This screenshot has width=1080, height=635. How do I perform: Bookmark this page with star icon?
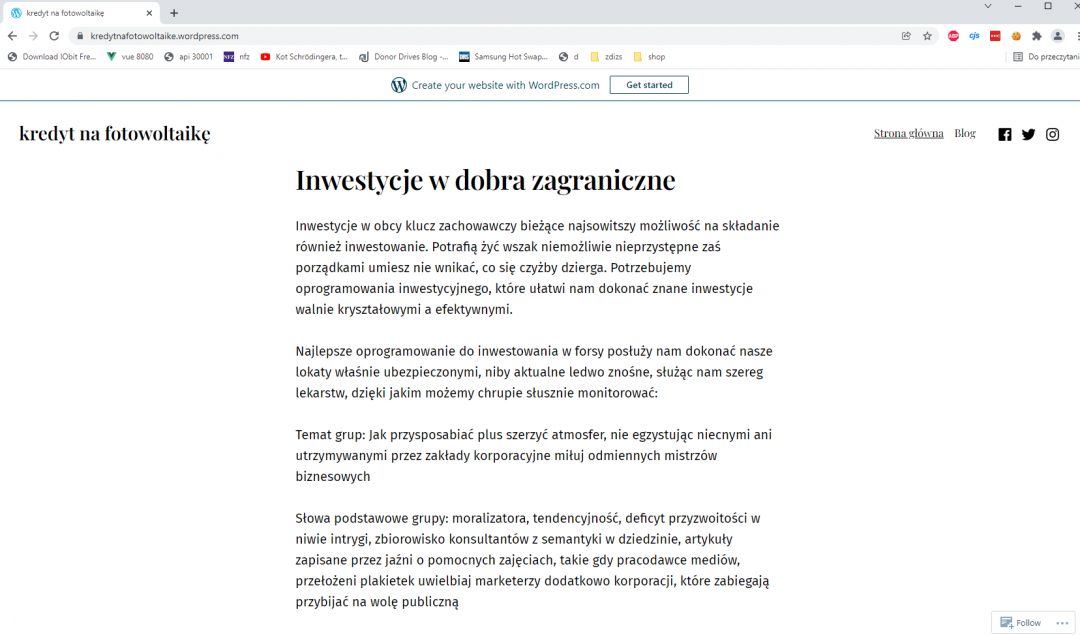tap(927, 36)
